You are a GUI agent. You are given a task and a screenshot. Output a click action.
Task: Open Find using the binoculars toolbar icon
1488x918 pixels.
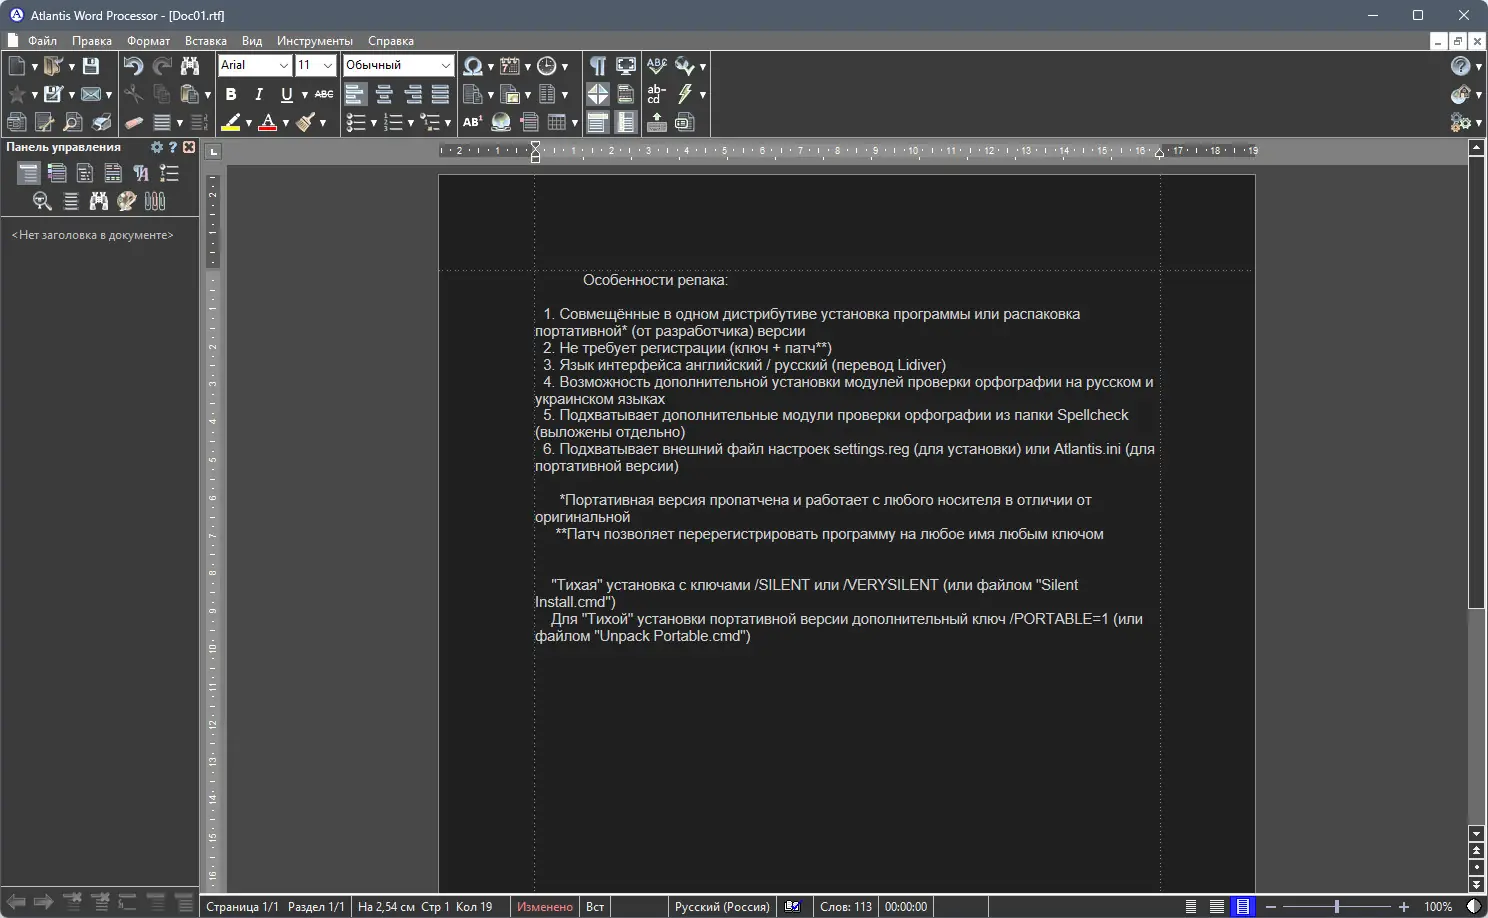189,65
